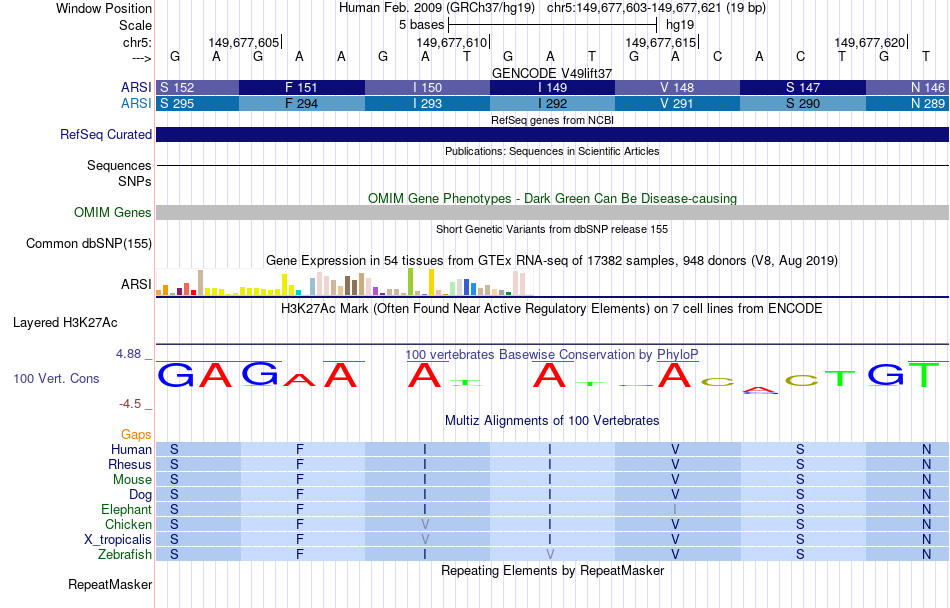The image size is (950, 608).
Task: Click the 149,677,615 ruler position label
Action: pos(660,42)
